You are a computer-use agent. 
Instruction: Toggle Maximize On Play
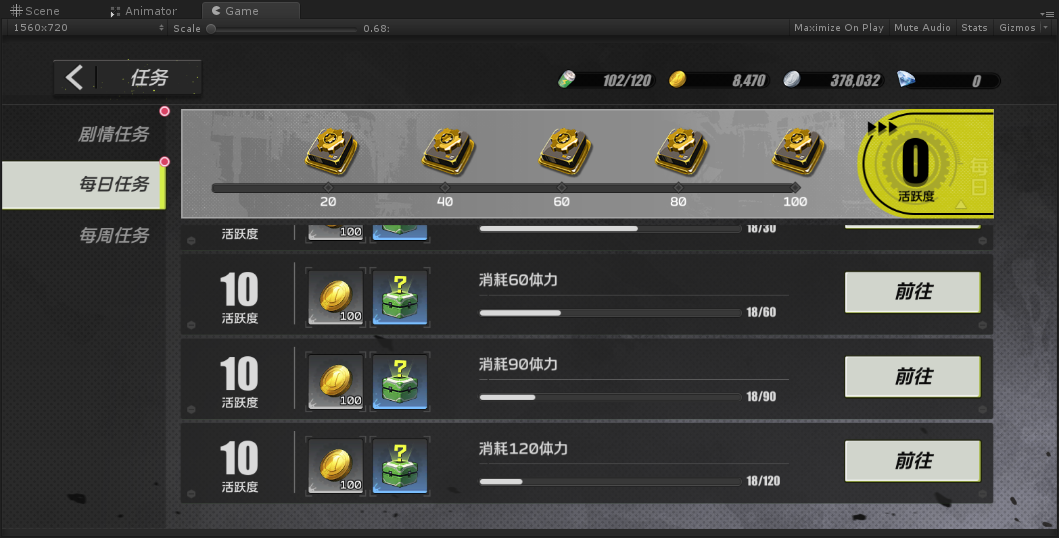838,28
